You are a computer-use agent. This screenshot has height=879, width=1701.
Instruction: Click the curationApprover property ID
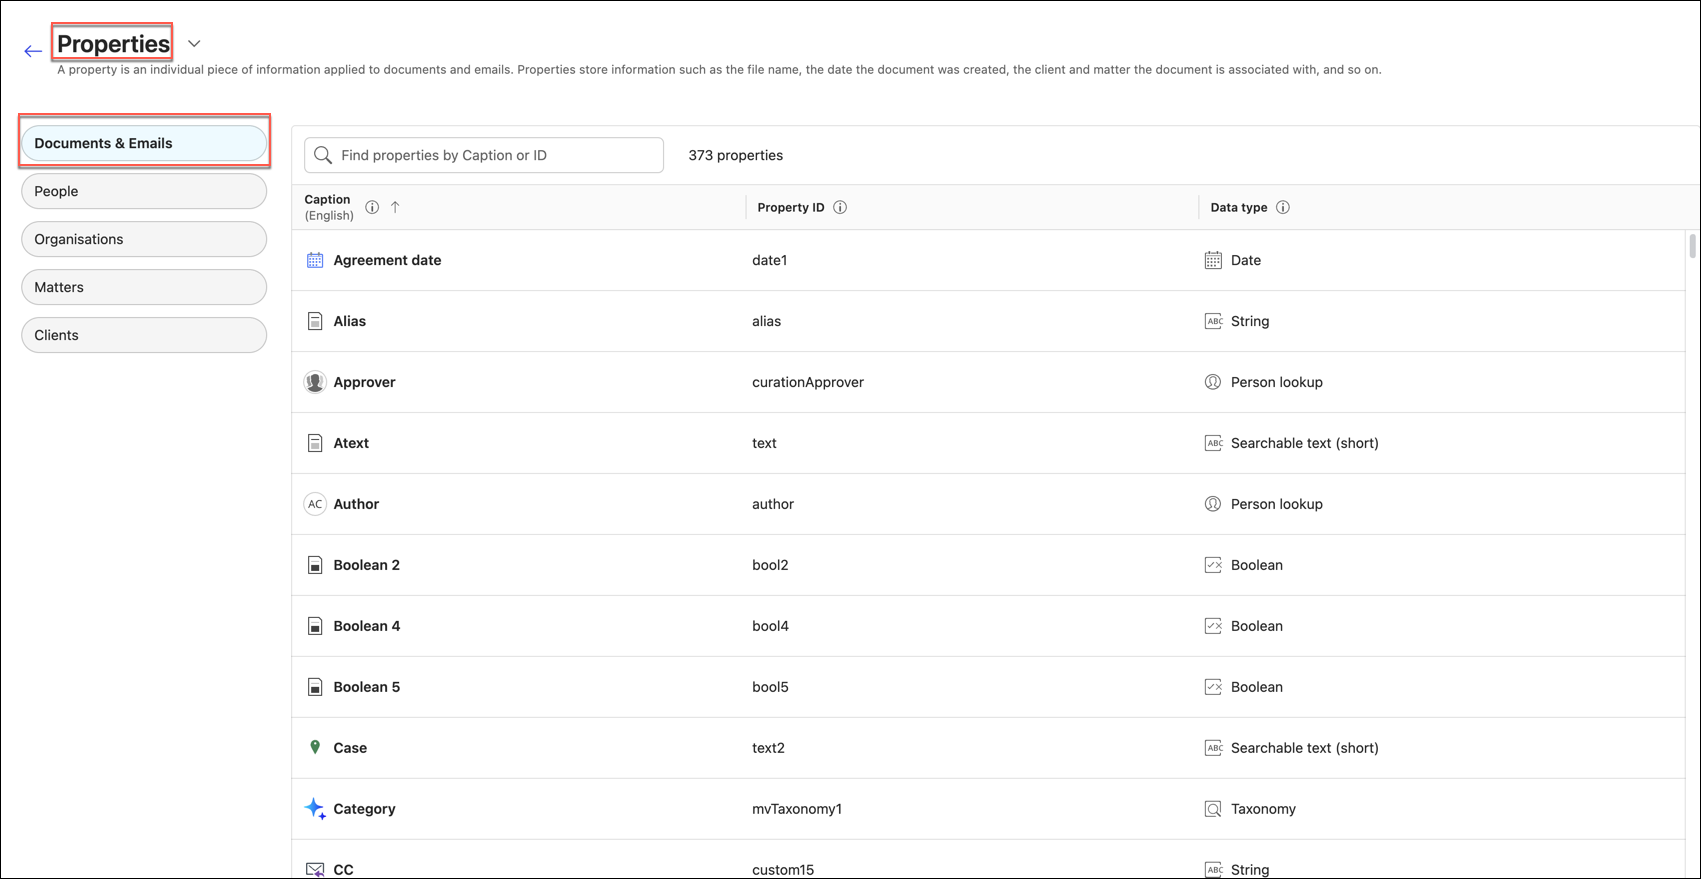pos(808,382)
